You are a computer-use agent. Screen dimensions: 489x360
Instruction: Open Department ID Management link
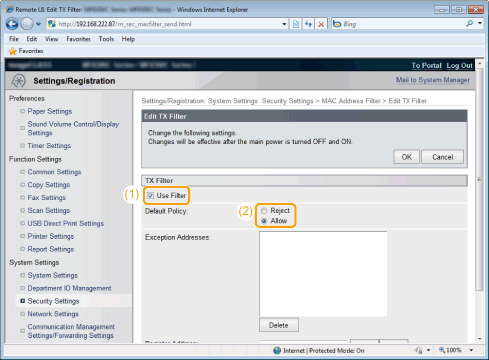pyautogui.click(x=69, y=288)
